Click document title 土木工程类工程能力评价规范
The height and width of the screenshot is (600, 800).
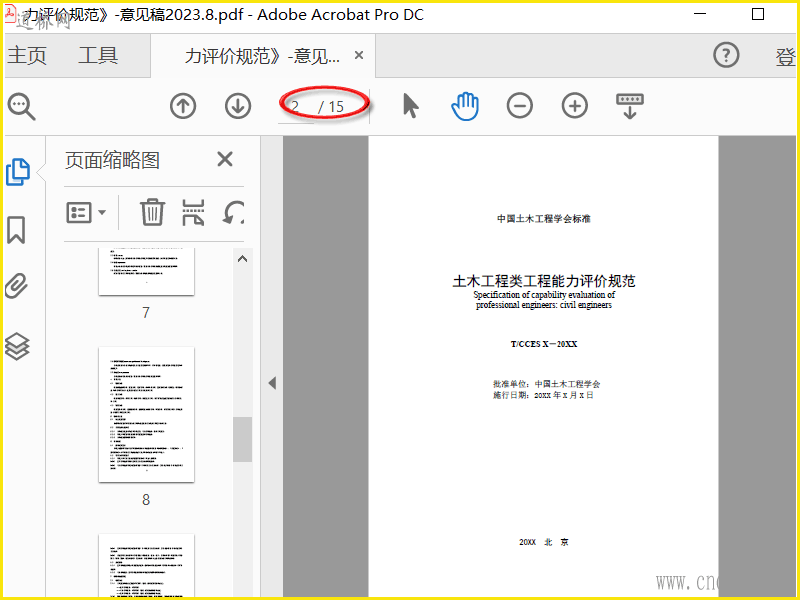click(544, 281)
